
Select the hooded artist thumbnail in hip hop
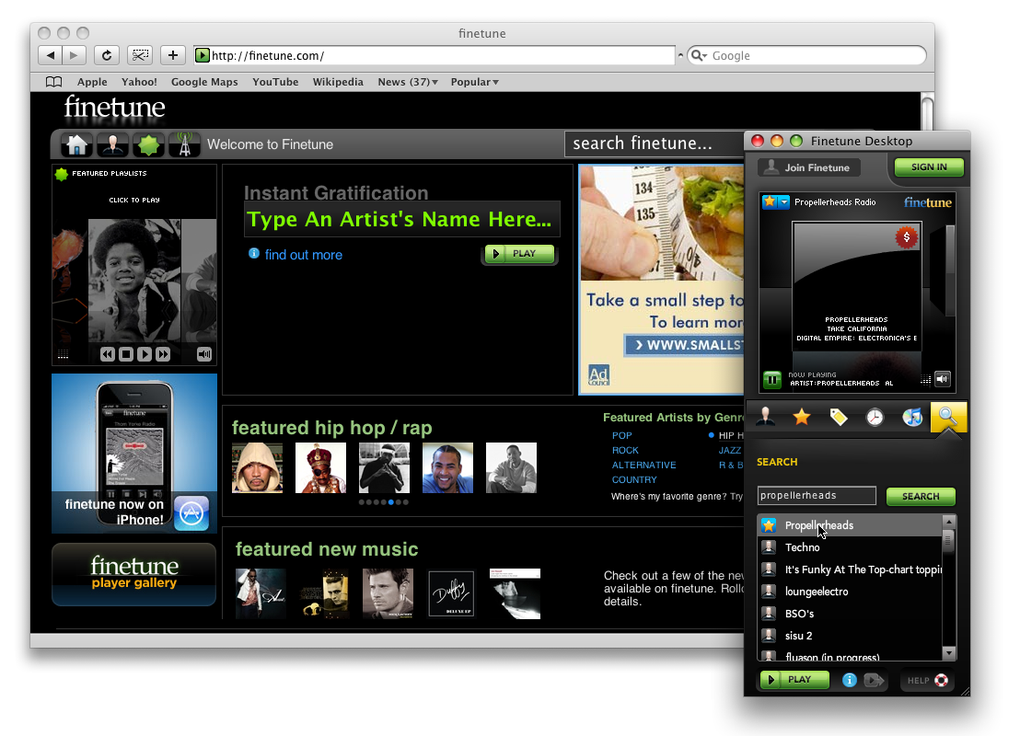[x=258, y=468]
